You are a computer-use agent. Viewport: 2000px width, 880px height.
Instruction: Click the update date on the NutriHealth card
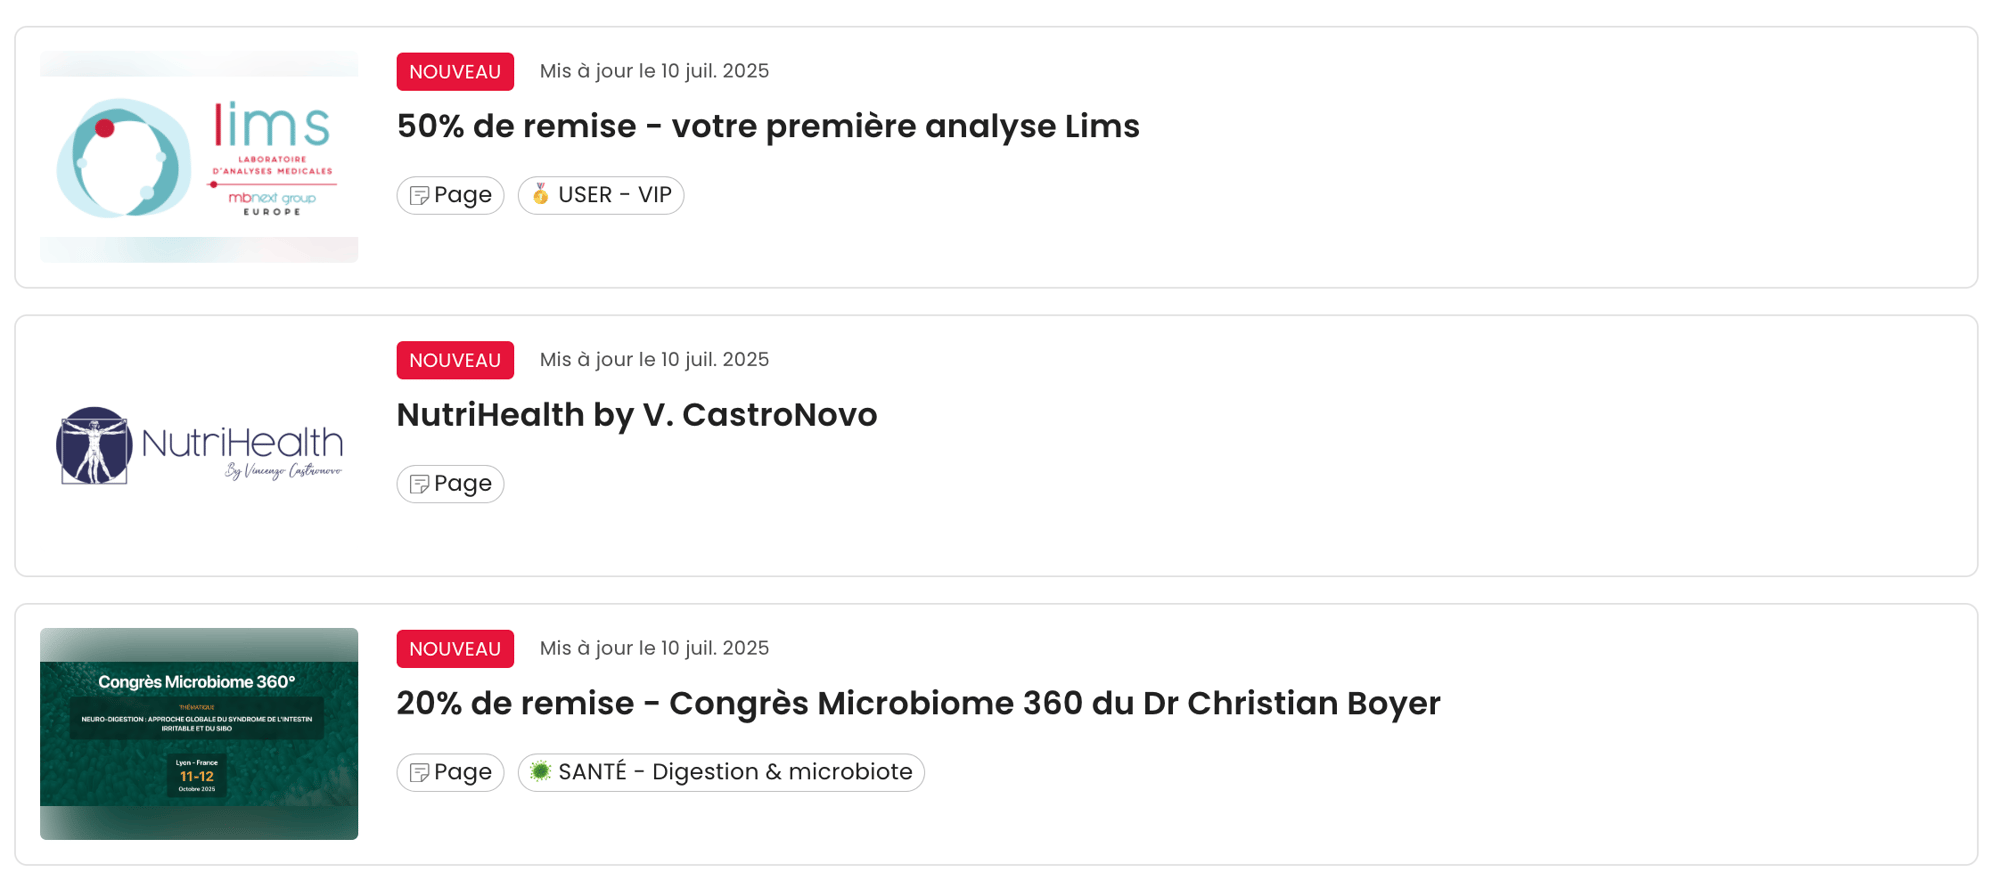pyautogui.click(x=654, y=359)
